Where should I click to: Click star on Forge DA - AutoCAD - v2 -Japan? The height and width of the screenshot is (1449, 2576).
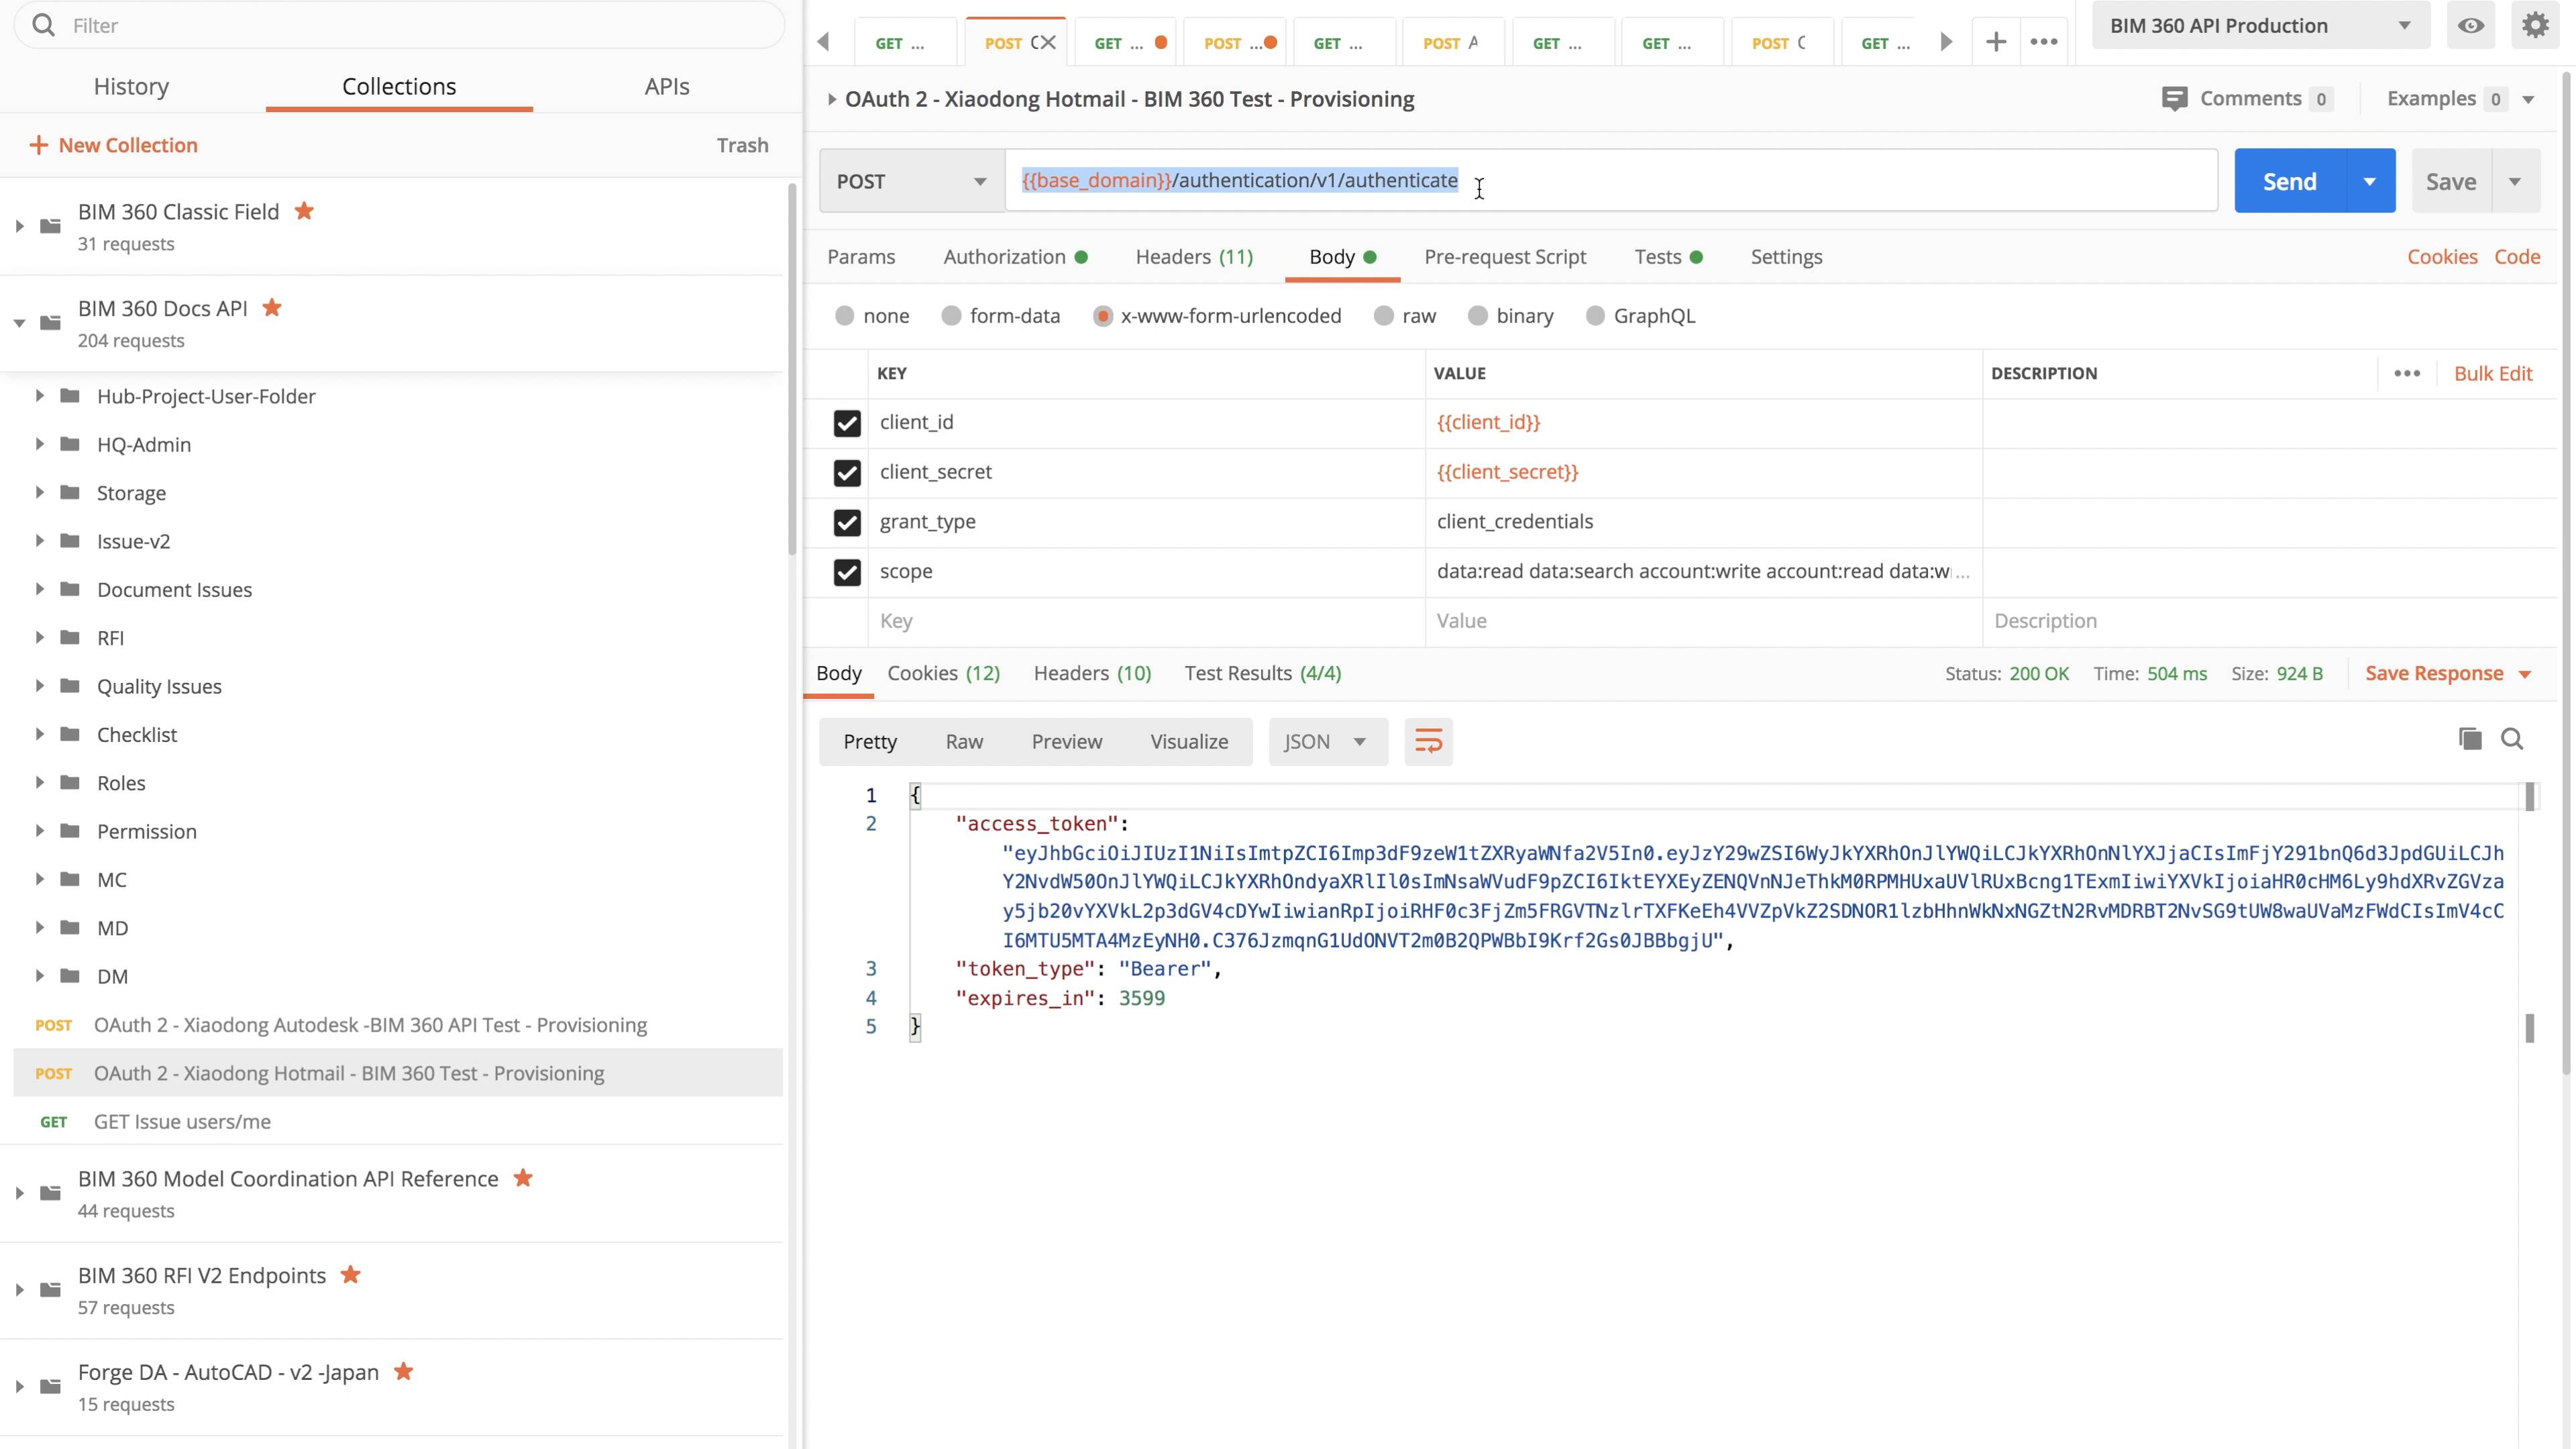pos(403,1371)
